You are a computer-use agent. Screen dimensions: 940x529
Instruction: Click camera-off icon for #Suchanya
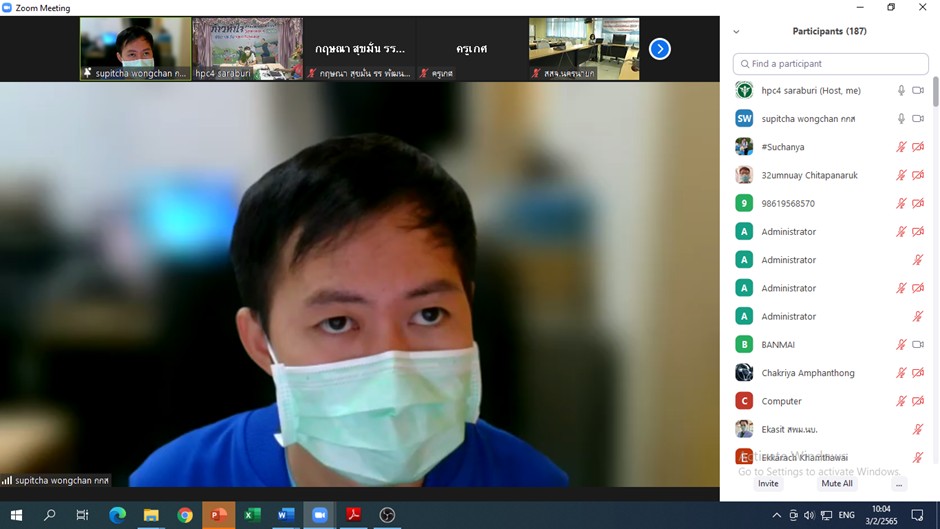918,147
